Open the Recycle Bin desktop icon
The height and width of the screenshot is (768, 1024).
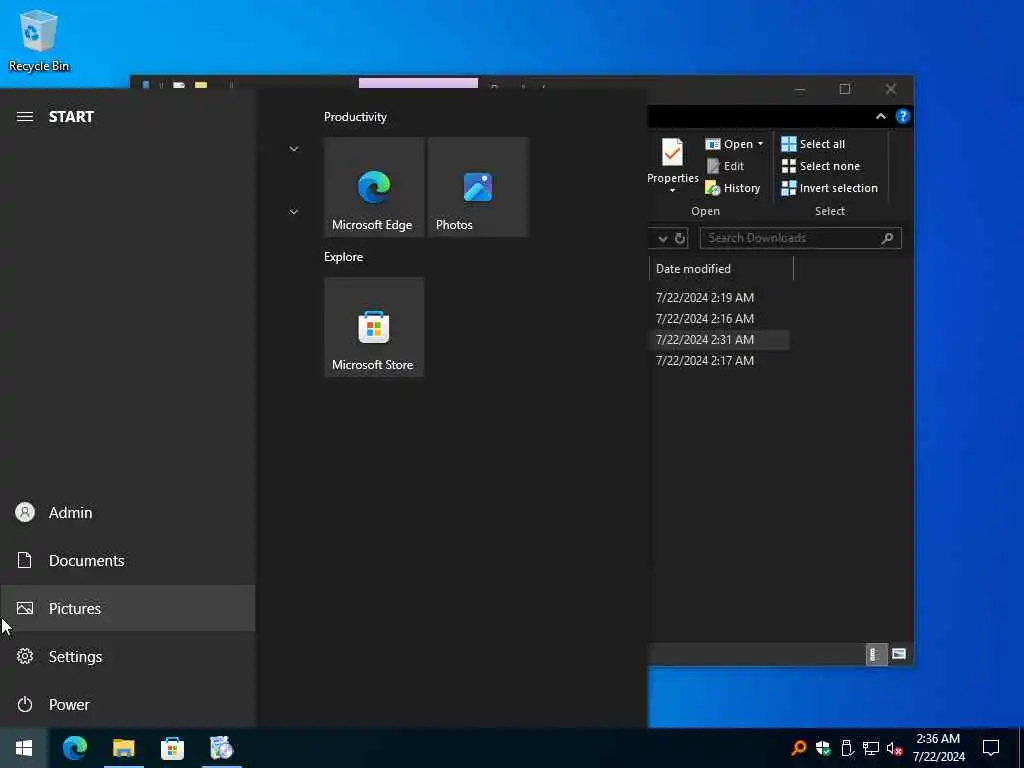(x=39, y=40)
